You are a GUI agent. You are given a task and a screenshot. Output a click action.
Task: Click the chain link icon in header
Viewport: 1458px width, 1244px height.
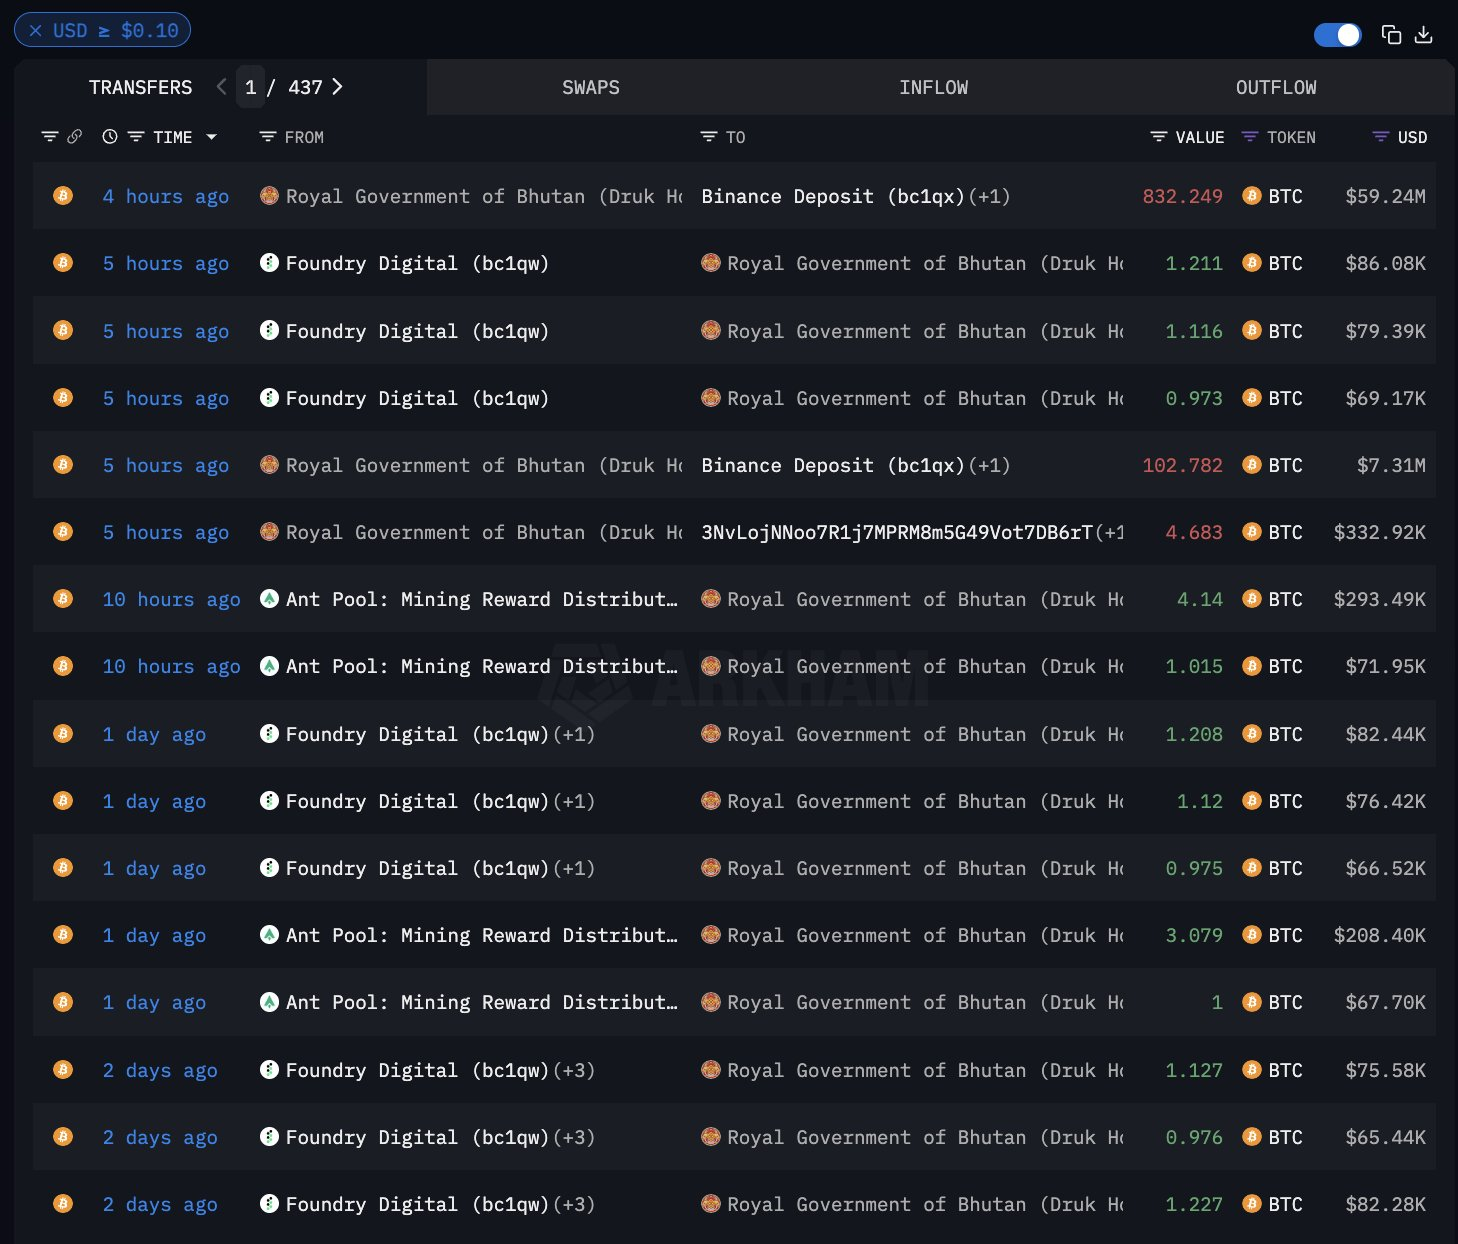[x=75, y=137]
